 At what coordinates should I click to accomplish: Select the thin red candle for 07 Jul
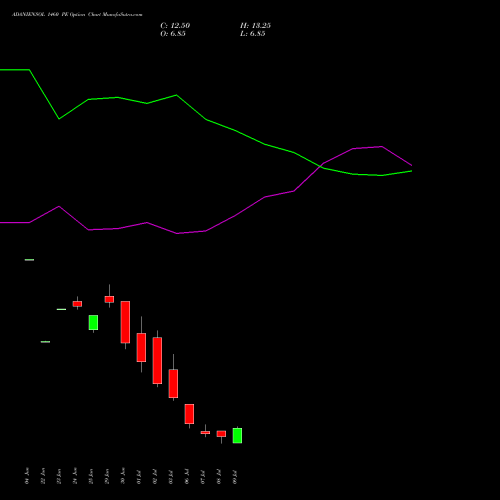(205, 433)
